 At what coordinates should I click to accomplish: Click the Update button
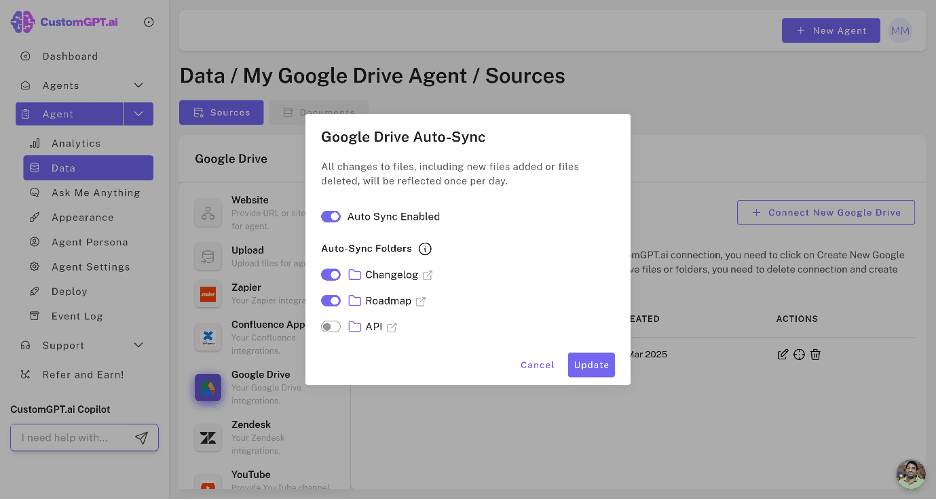591,365
